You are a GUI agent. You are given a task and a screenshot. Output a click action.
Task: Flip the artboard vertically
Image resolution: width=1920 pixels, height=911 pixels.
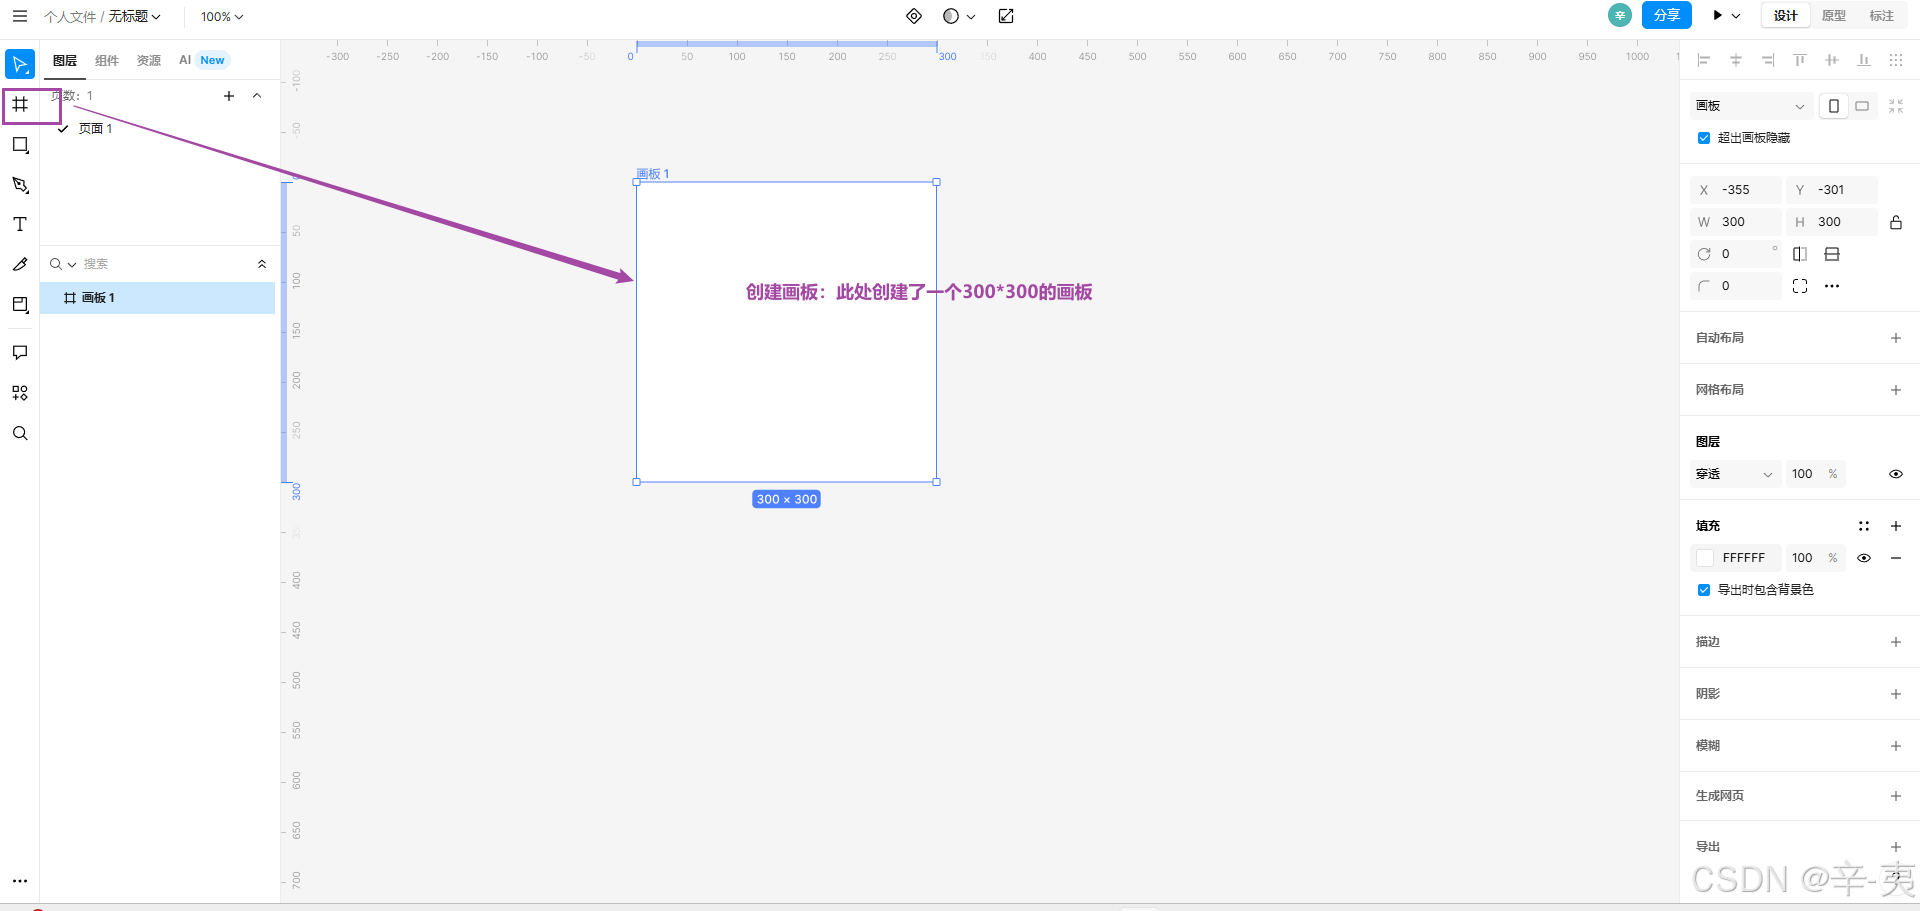point(1832,254)
